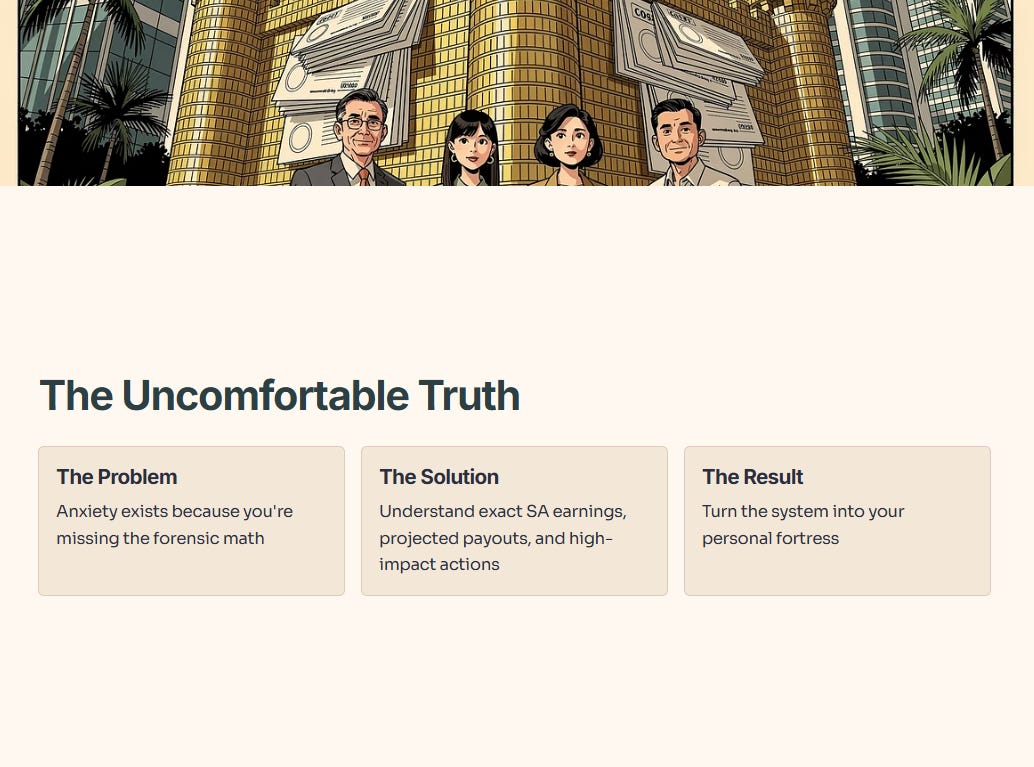1034x767 pixels.
Task: Click the "missing the forensic math" text
Action: (x=160, y=538)
